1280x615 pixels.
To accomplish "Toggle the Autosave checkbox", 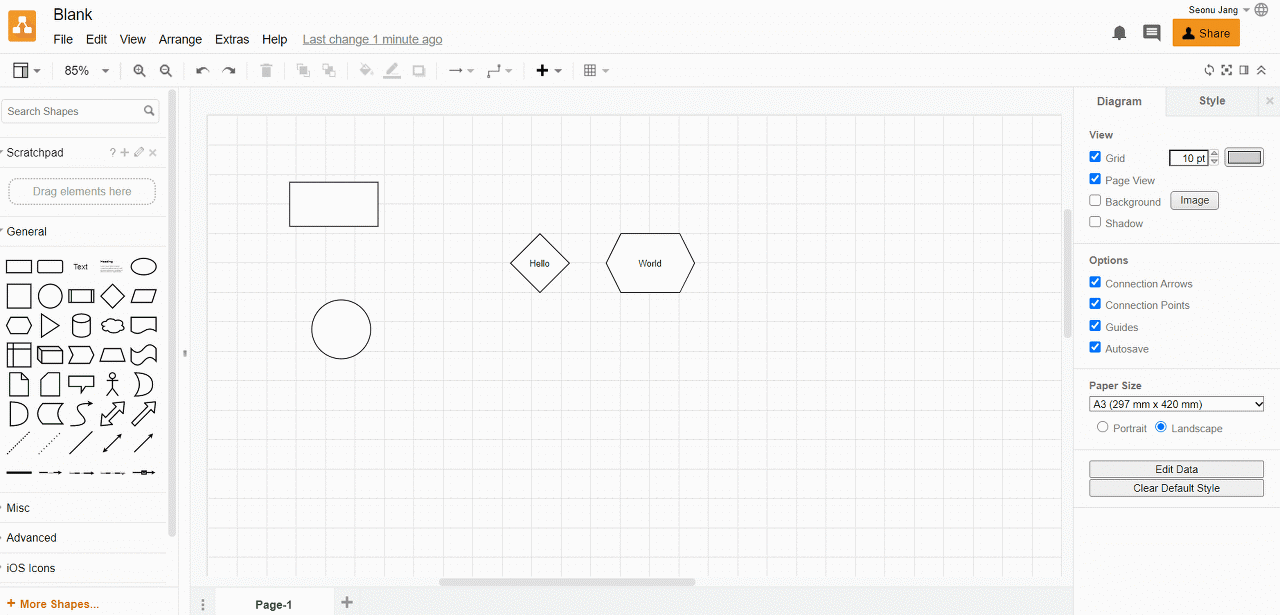I will [x=1095, y=347].
